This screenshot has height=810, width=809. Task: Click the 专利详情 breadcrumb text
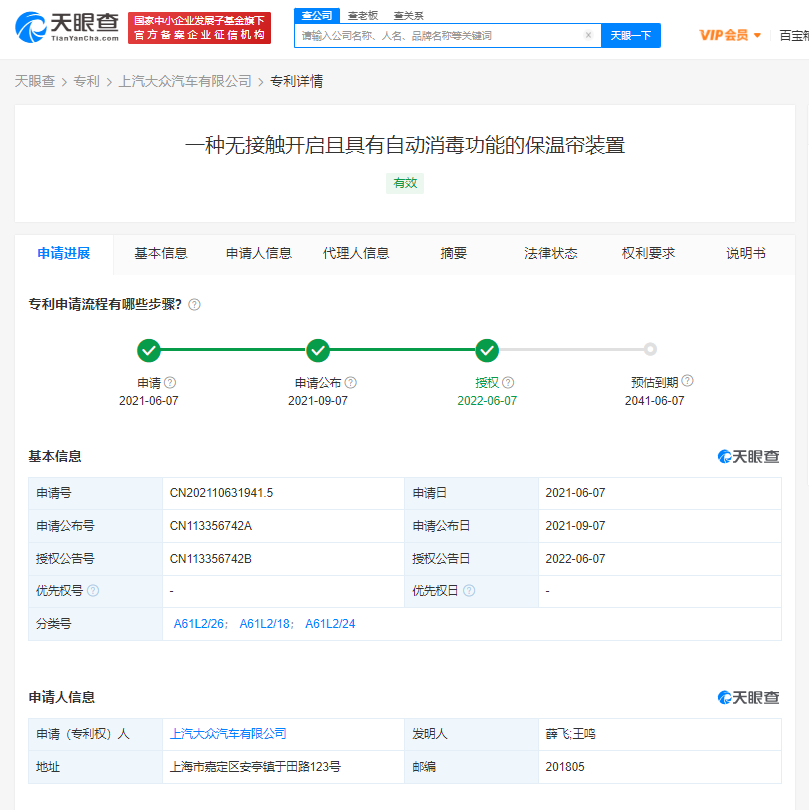297,82
